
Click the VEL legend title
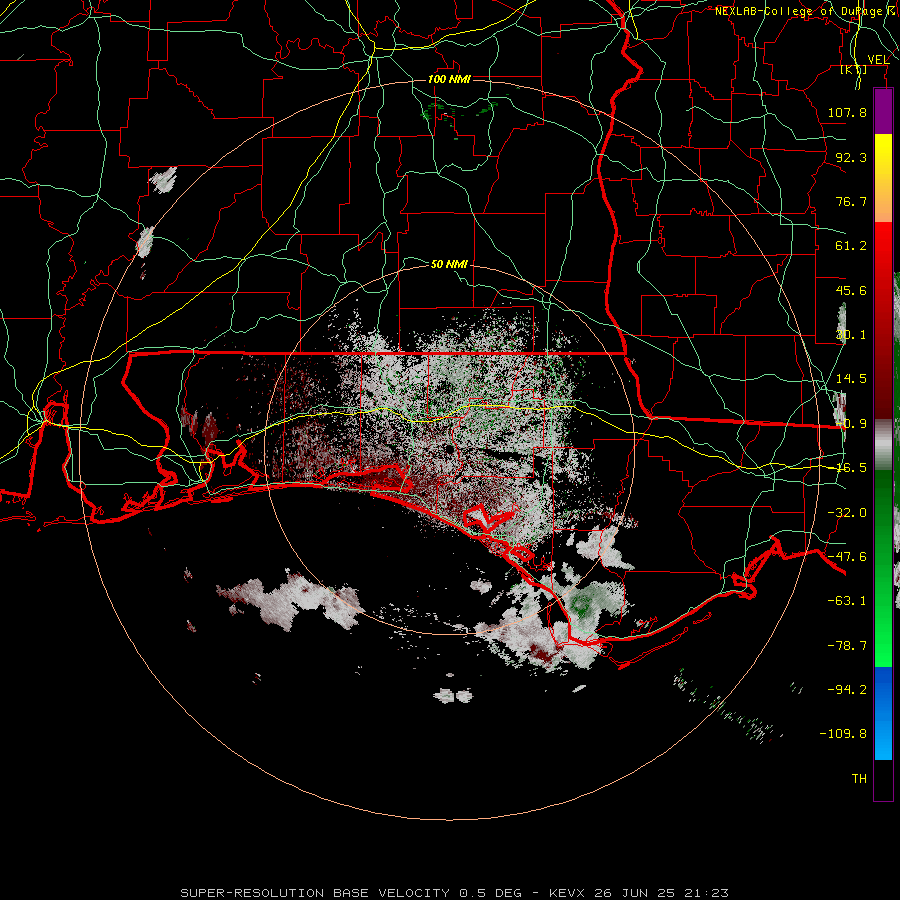[x=878, y=60]
